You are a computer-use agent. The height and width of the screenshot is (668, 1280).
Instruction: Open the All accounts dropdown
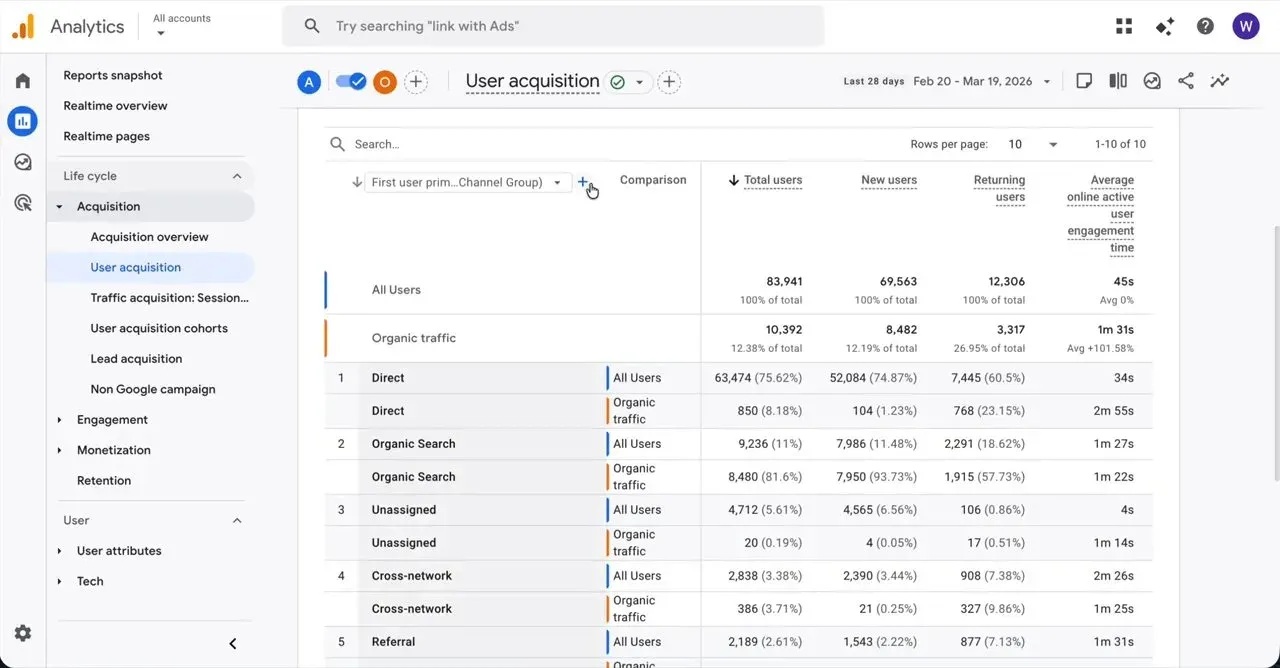coord(181,26)
